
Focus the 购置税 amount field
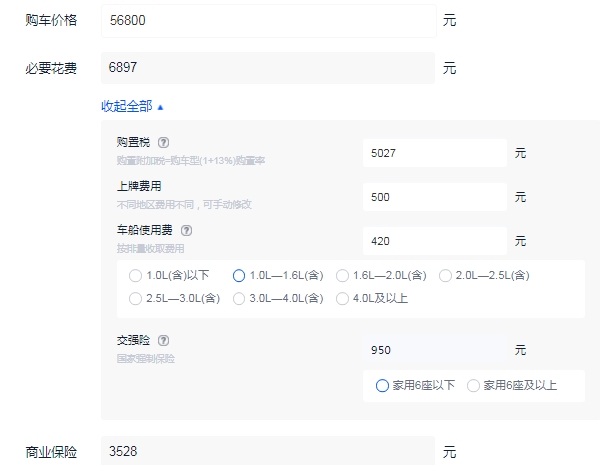click(434, 153)
